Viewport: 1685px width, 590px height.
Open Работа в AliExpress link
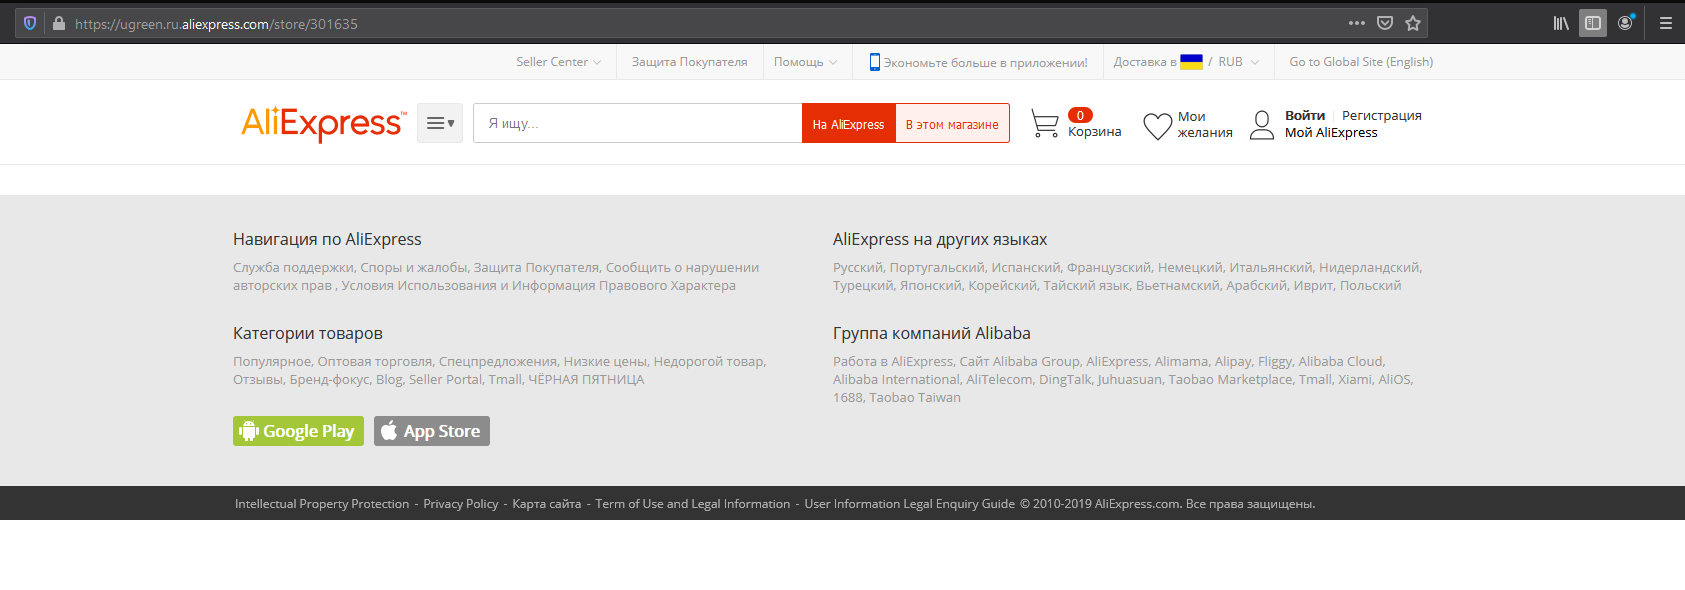click(x=893, y=362)
